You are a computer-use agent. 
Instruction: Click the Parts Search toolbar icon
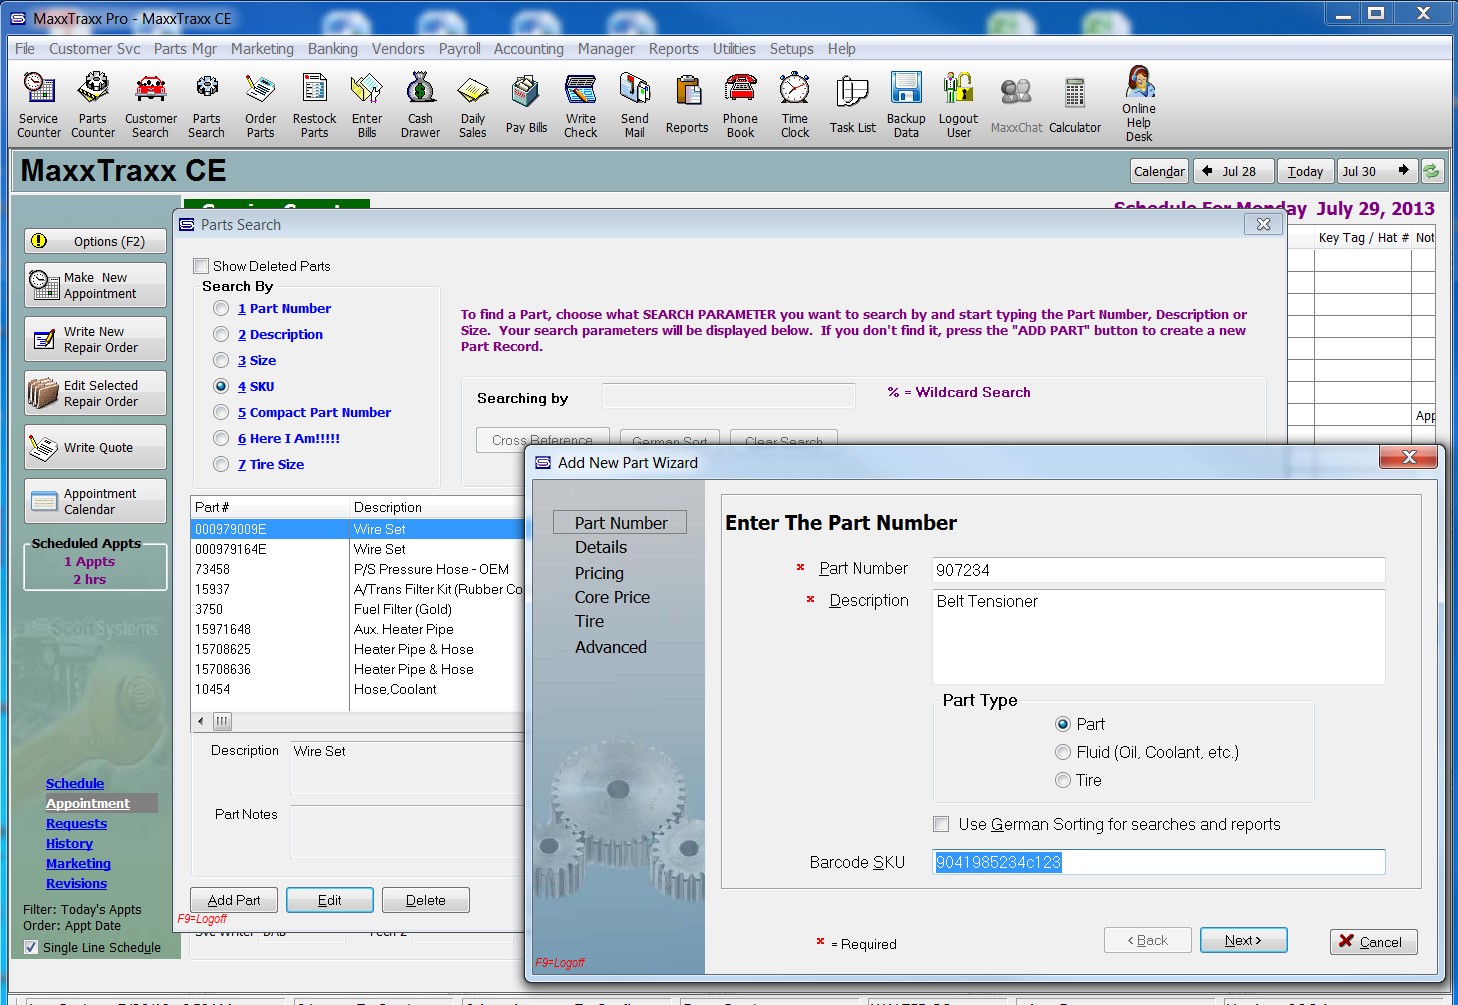click(x=207, y=105)
